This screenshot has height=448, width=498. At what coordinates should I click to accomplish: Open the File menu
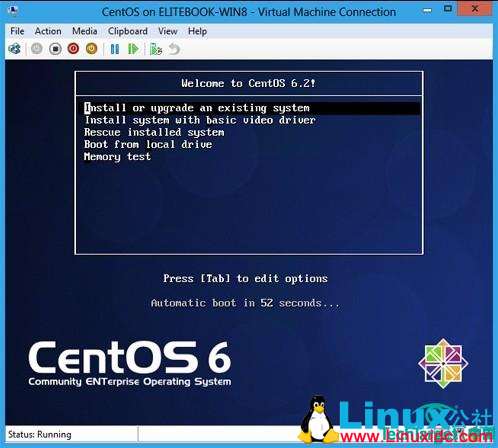point(17,31)
